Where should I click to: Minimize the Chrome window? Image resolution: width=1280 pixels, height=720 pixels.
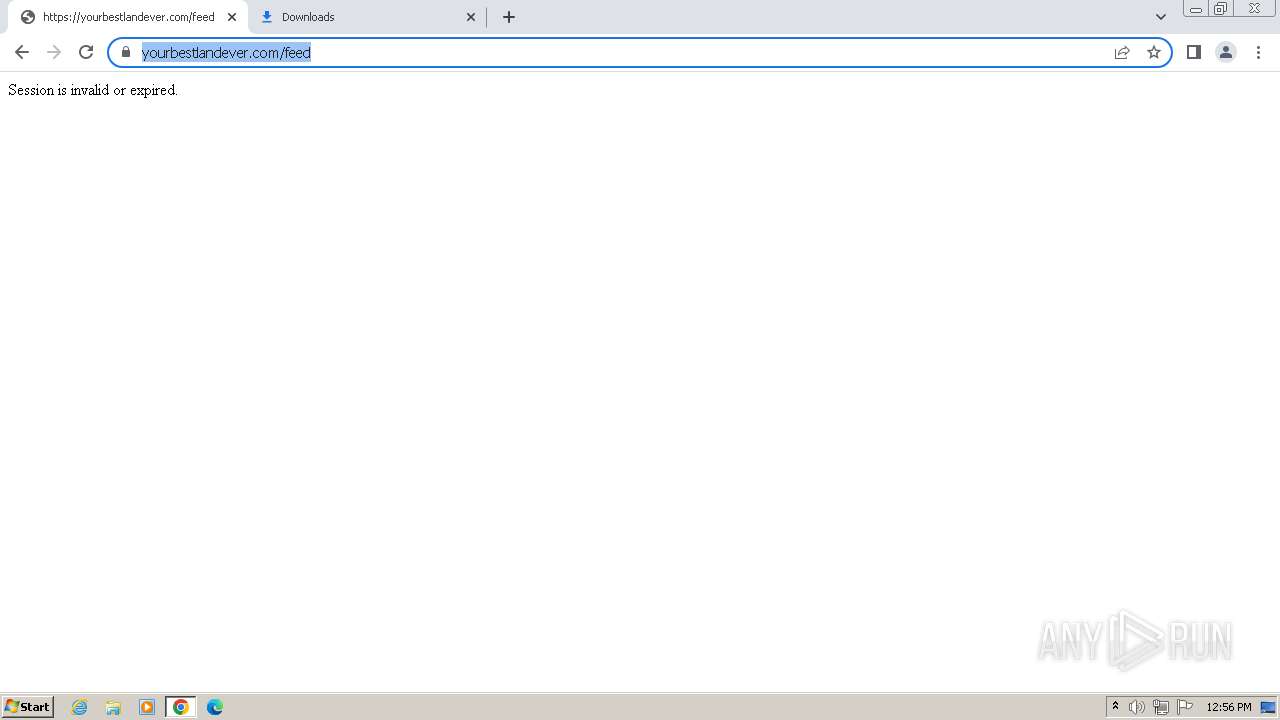pyautogui.click(x=1196, y=9)
